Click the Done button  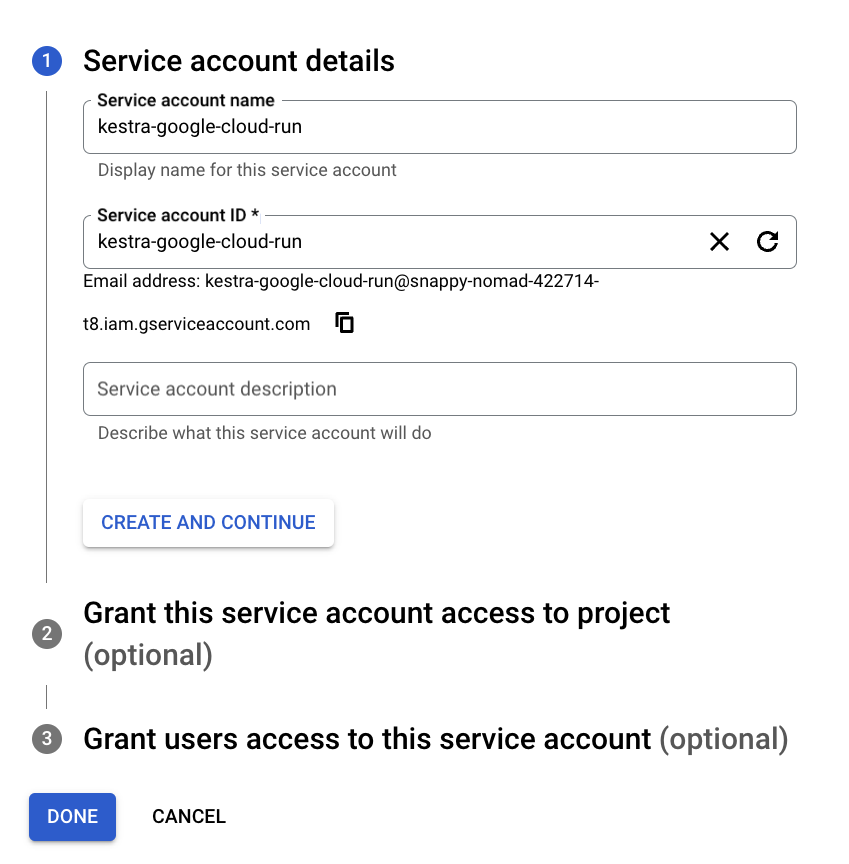pyautogui.click(x=73, y=816)
